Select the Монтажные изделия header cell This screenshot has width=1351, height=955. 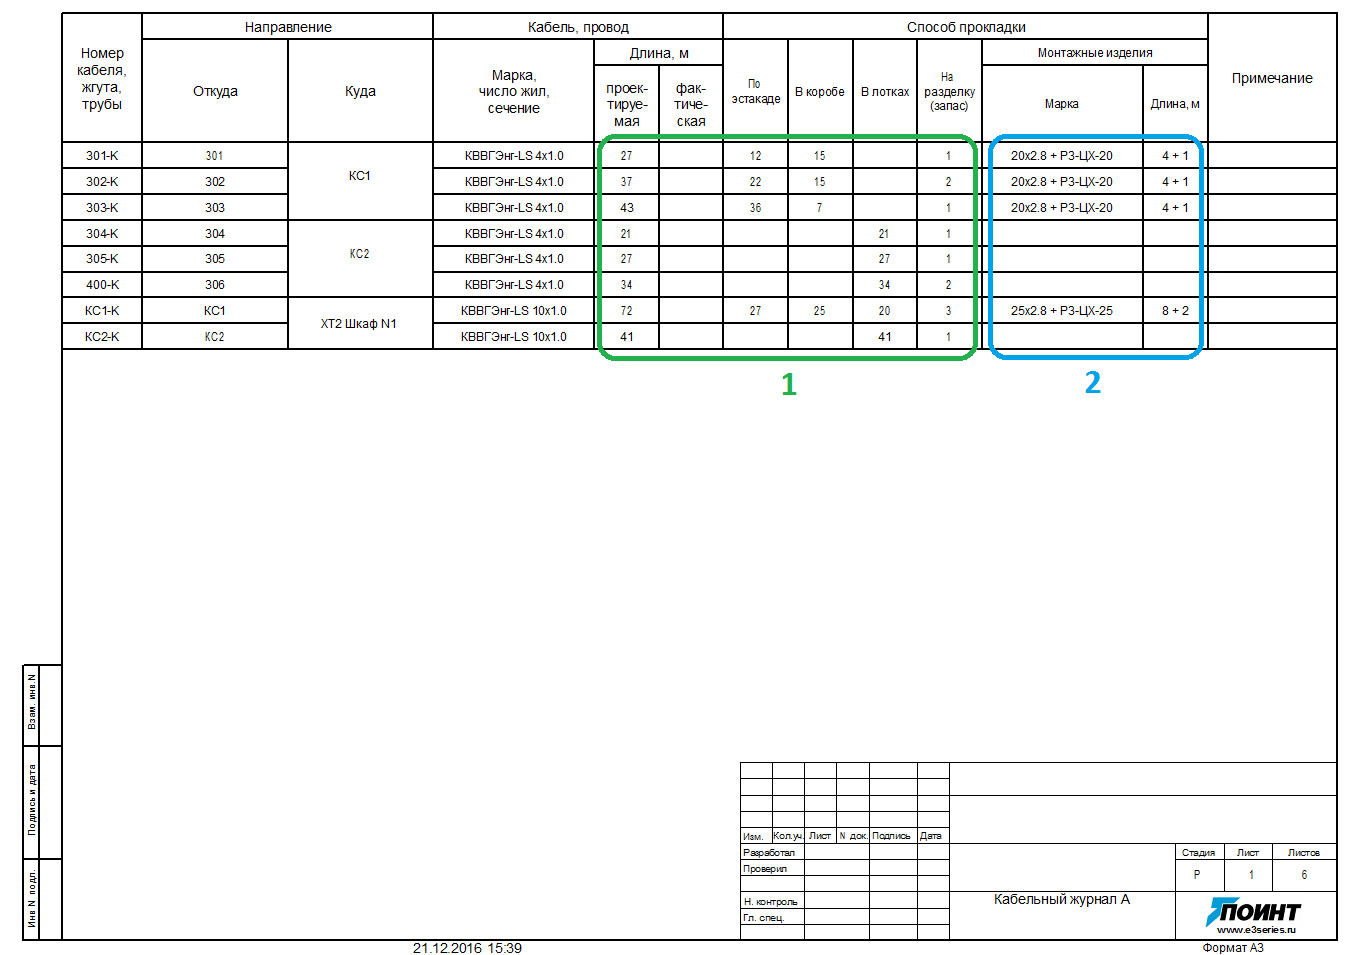[1094, 53]
